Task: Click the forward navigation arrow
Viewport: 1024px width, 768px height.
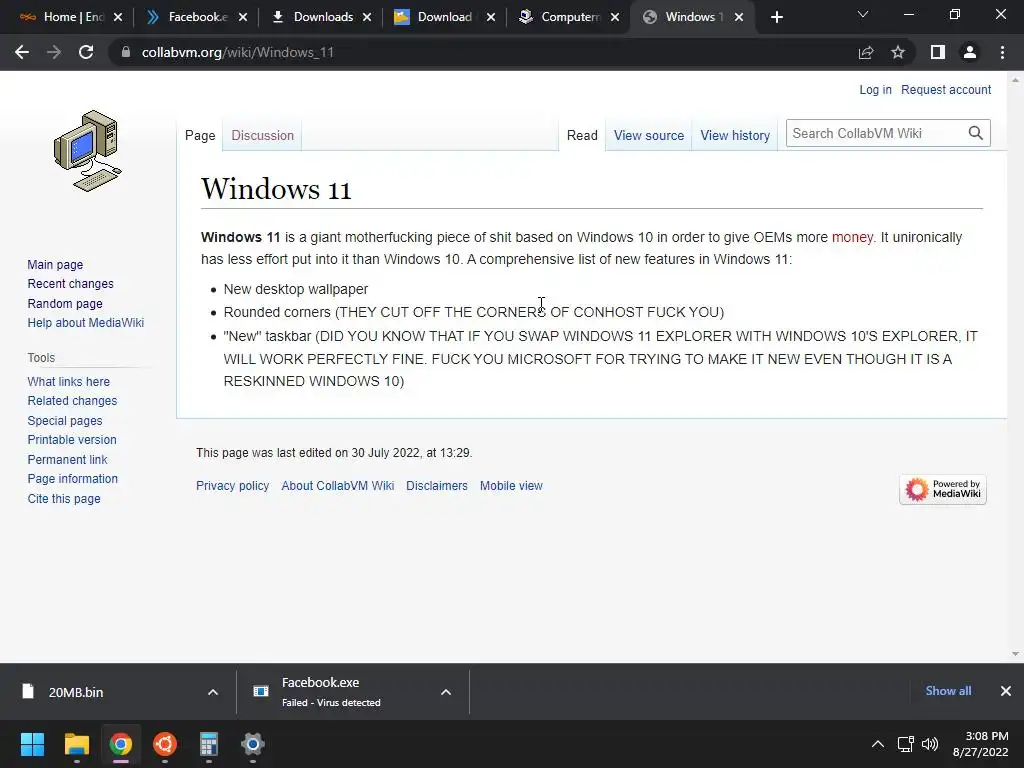Action: [54, 52]
